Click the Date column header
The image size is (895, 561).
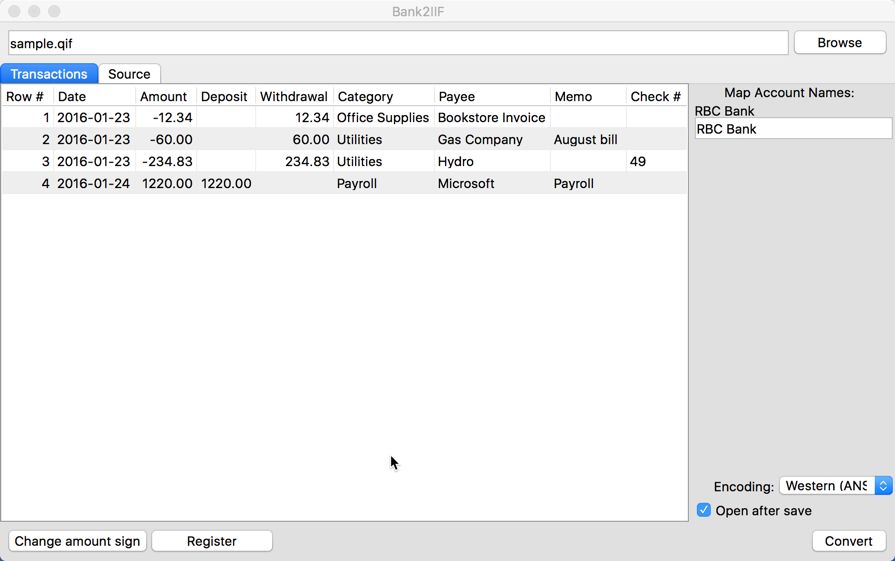[94, 96]
